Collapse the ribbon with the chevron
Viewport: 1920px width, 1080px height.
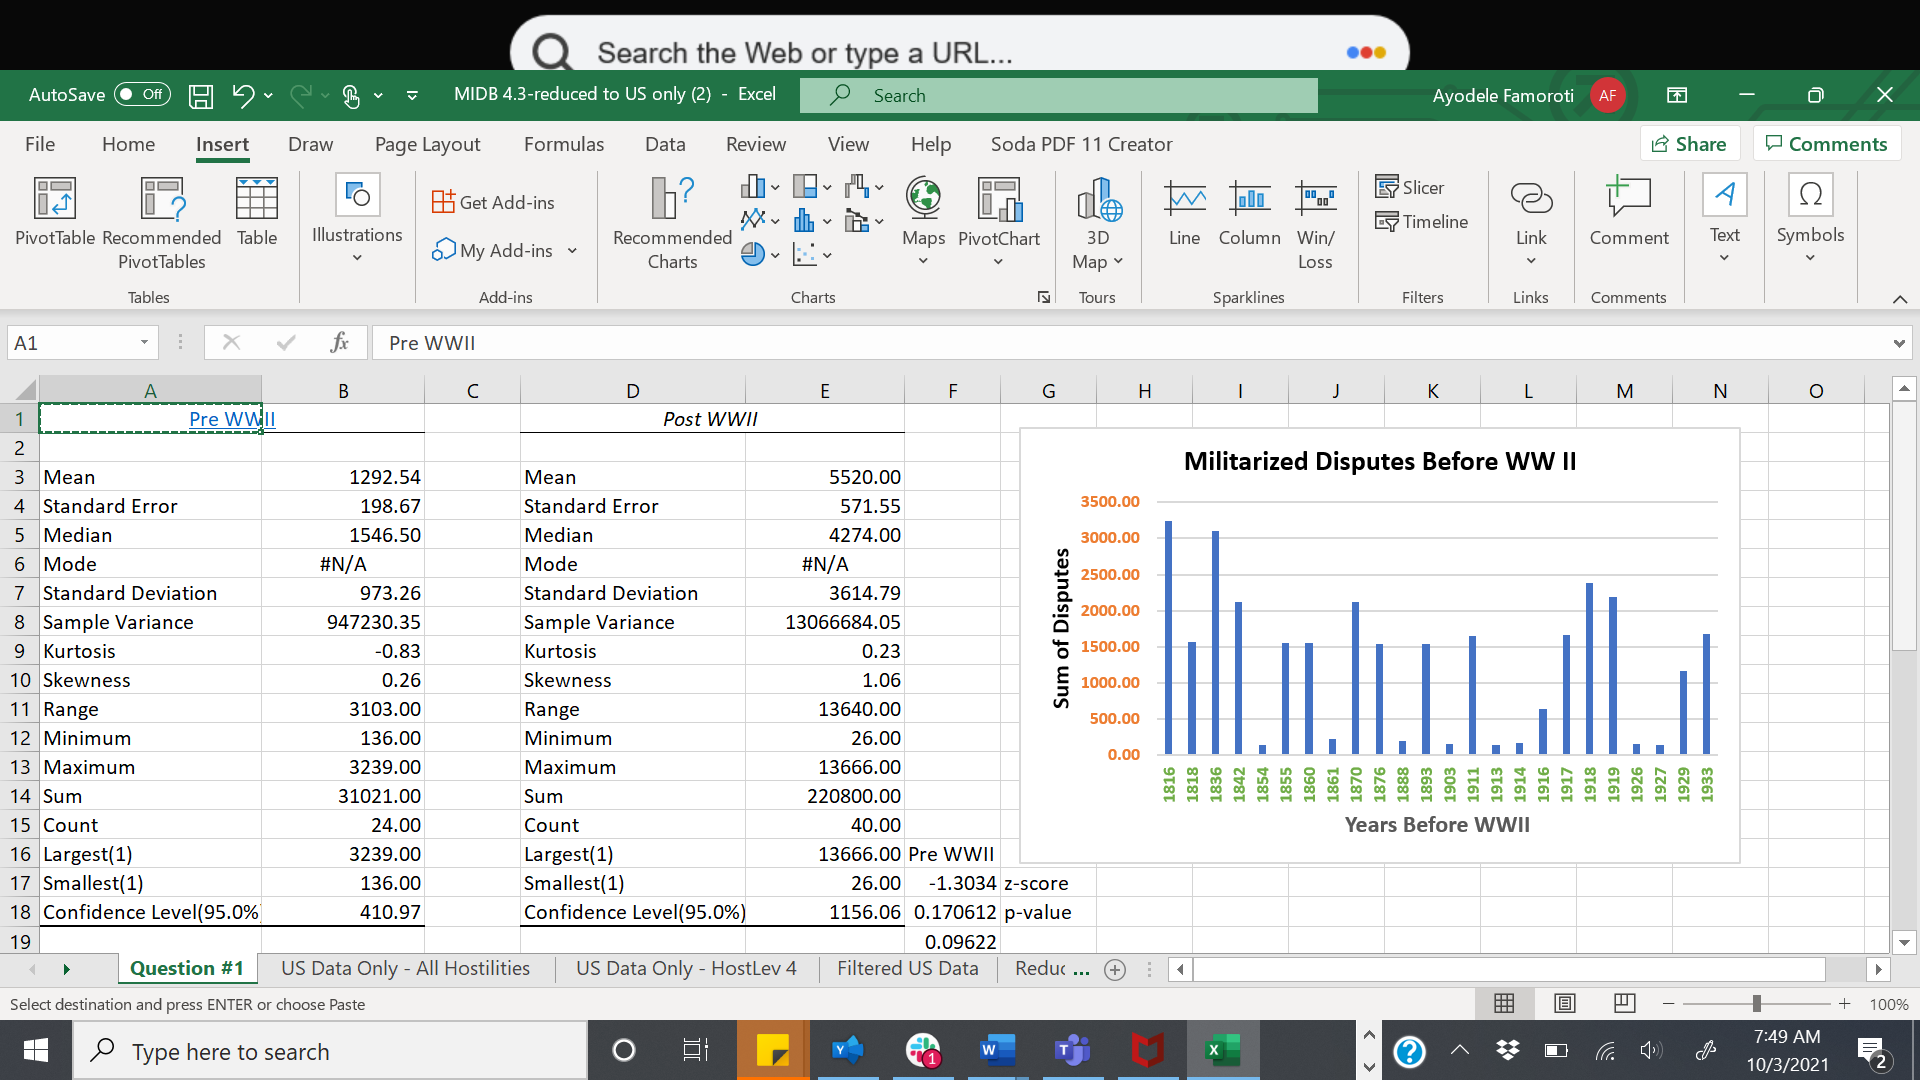1899,299
